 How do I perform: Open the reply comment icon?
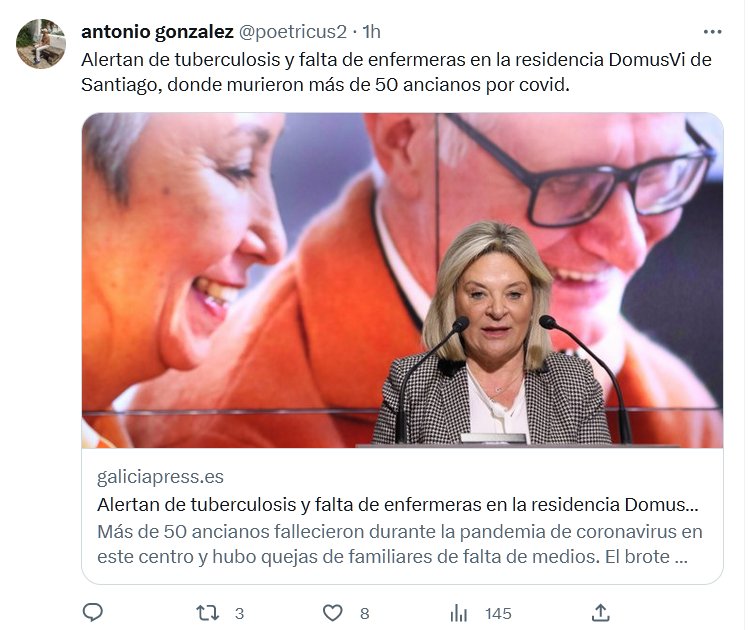point(92,613)
